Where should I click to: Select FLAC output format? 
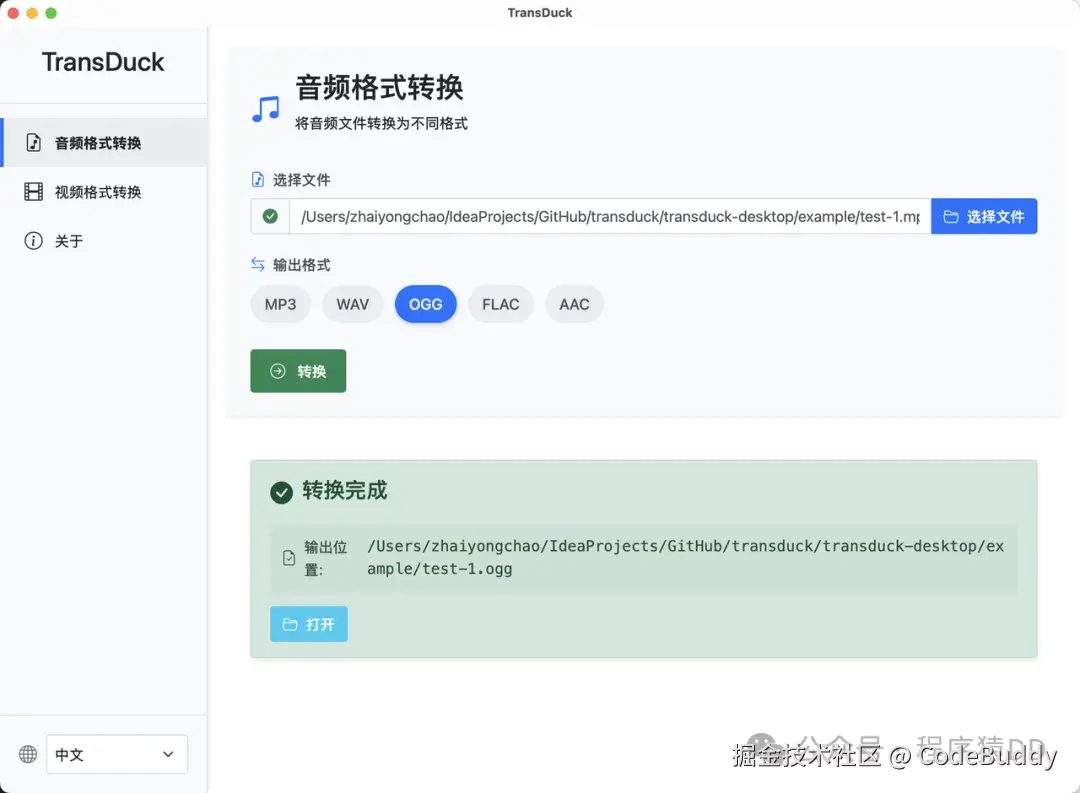501,305
